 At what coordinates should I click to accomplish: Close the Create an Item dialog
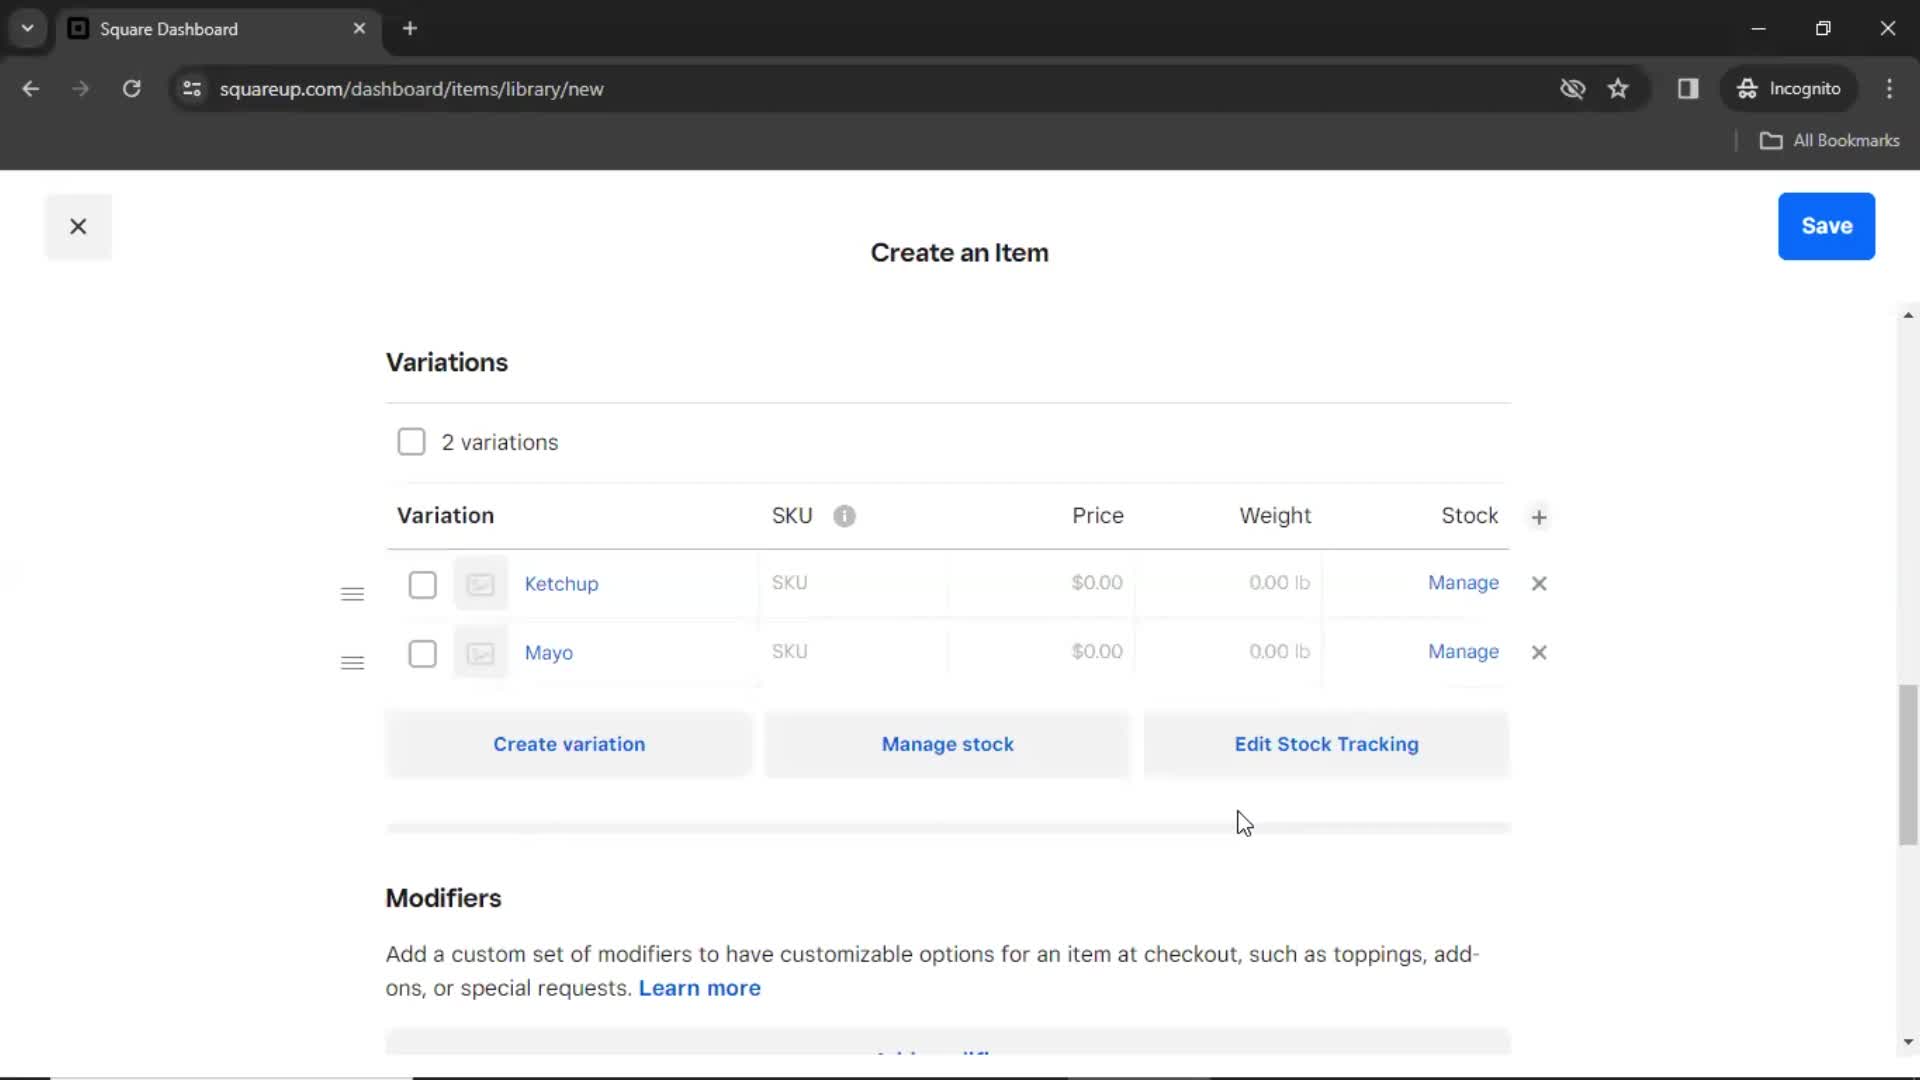point(78,227)
